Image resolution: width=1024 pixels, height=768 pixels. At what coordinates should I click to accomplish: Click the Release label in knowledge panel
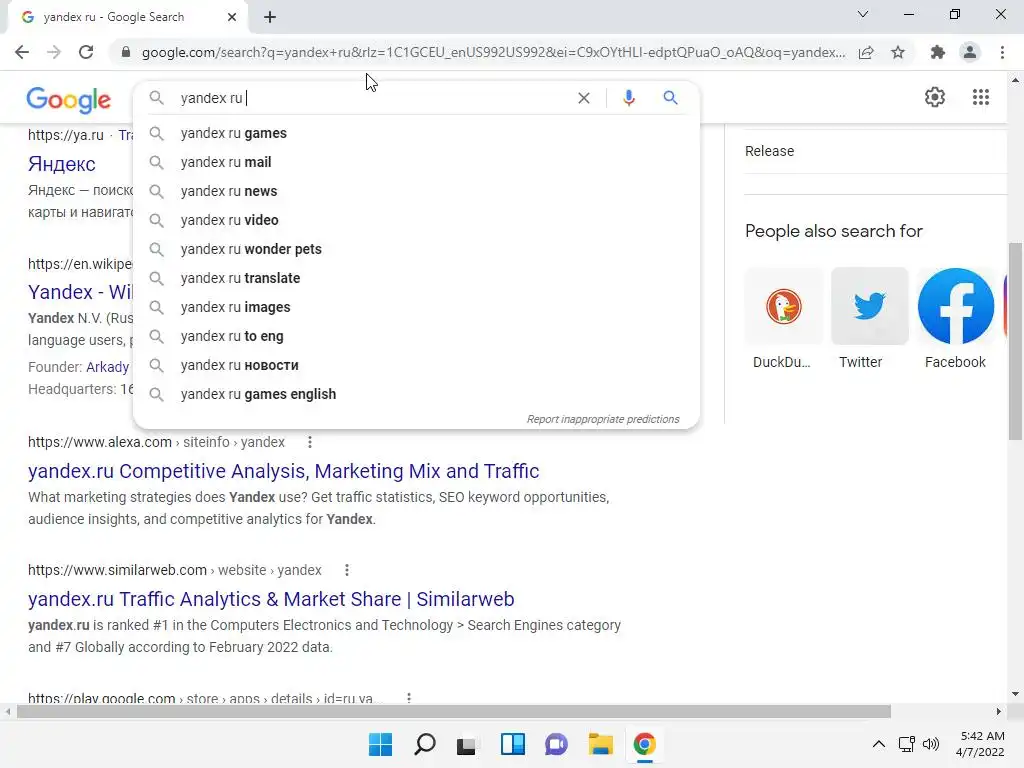(769, 151)
